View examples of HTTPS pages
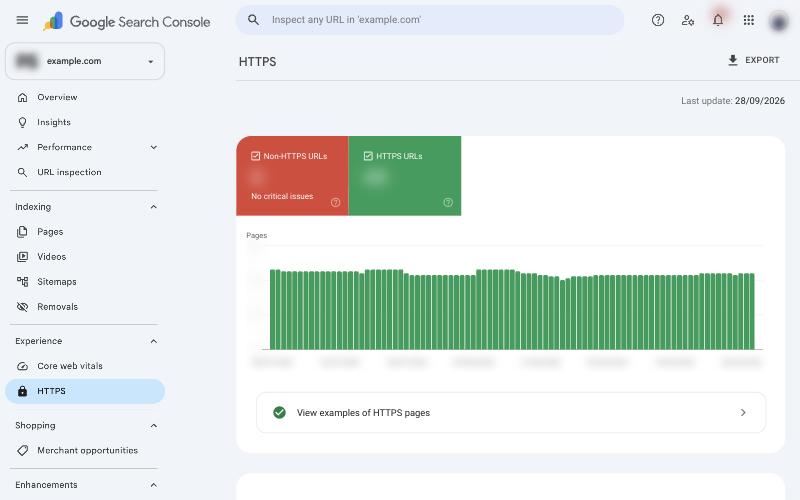This screenshot has height=500, width=800. click(511, 412)
